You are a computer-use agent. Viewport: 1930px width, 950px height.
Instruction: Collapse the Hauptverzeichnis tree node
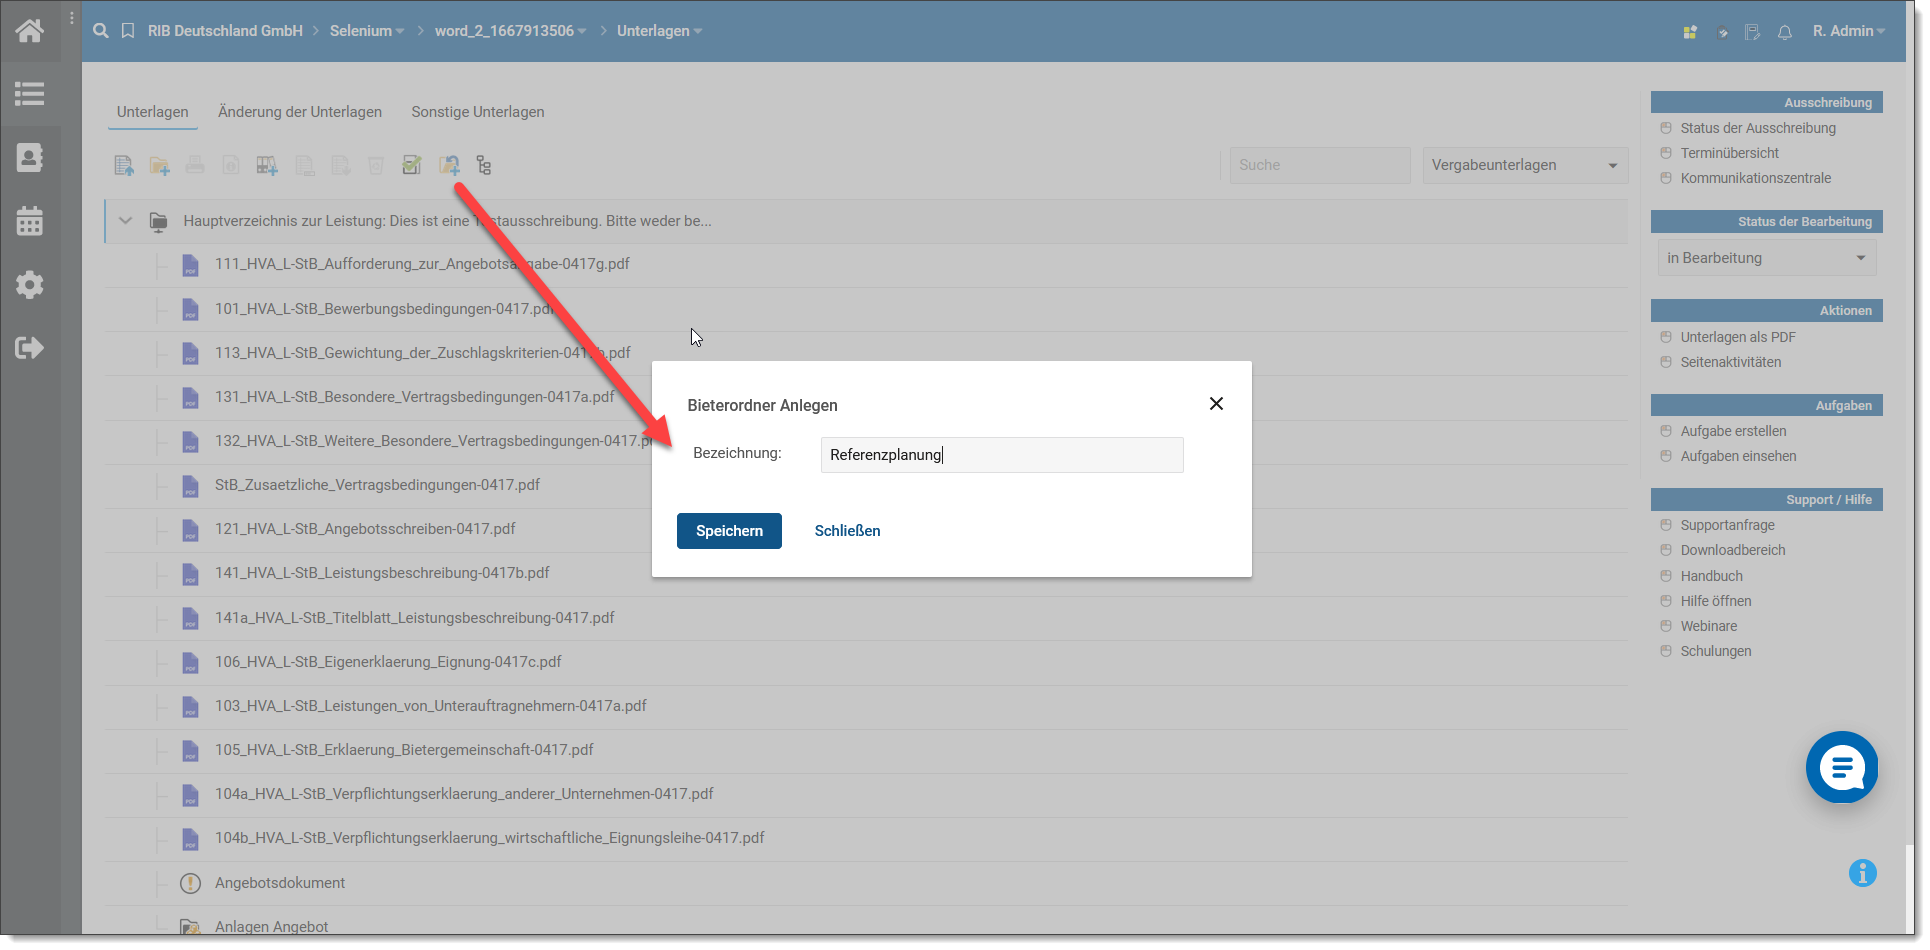click(126, 221)
